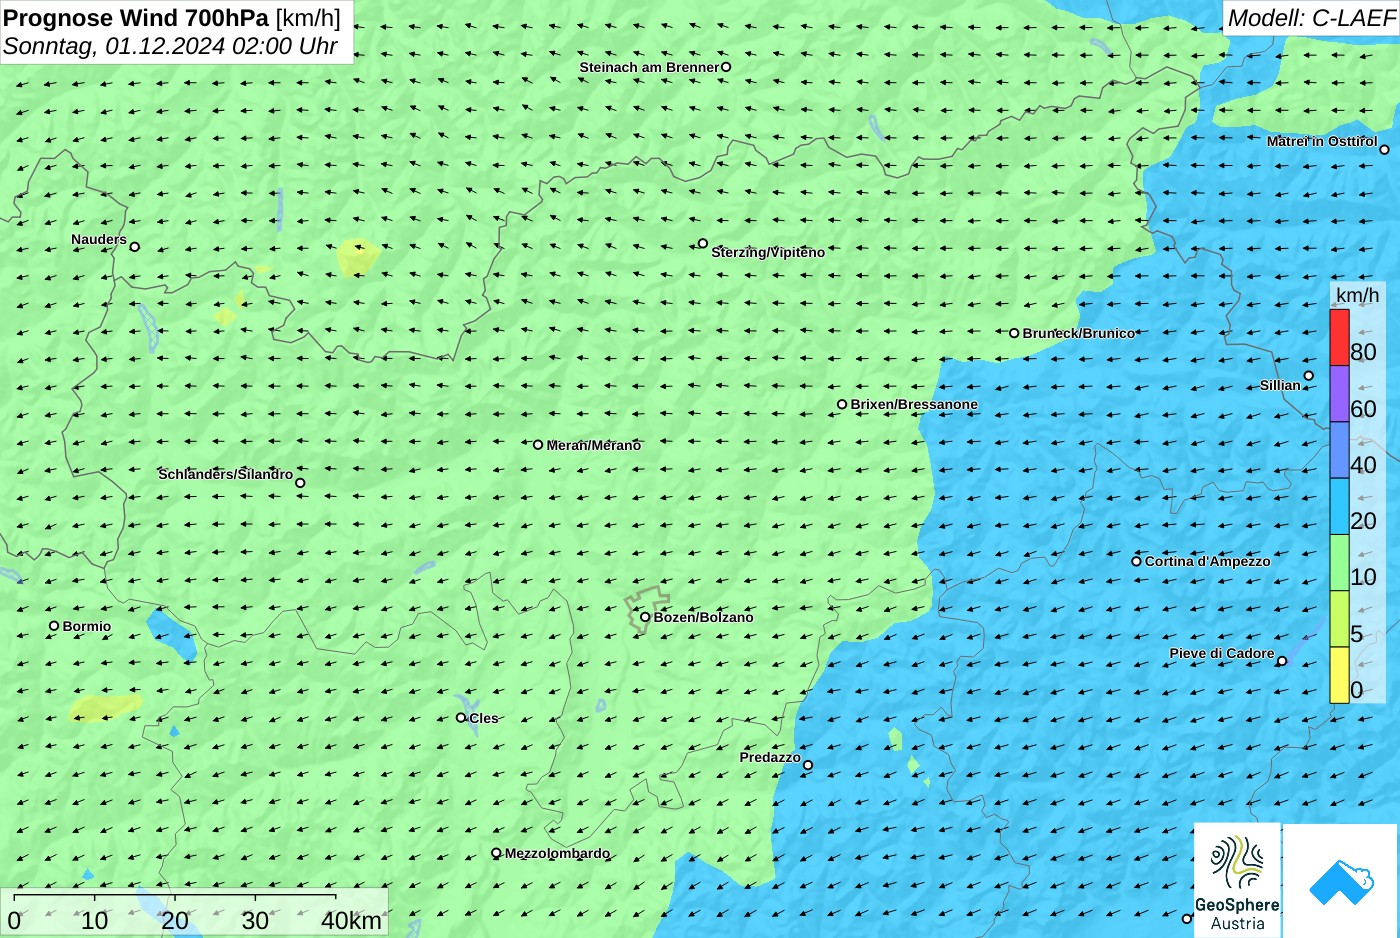Screen dimensions: 1400x938
Task: Select the Nauders location marker
Action: point(134,246)
